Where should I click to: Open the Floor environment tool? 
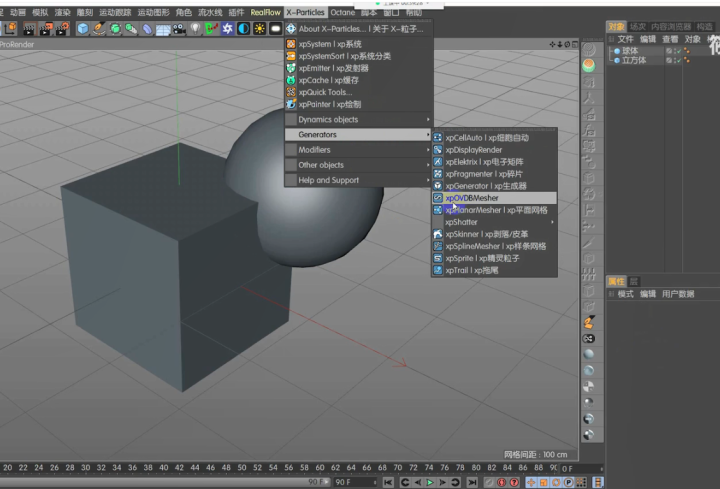pyautogui.click(x=163, y=29)
